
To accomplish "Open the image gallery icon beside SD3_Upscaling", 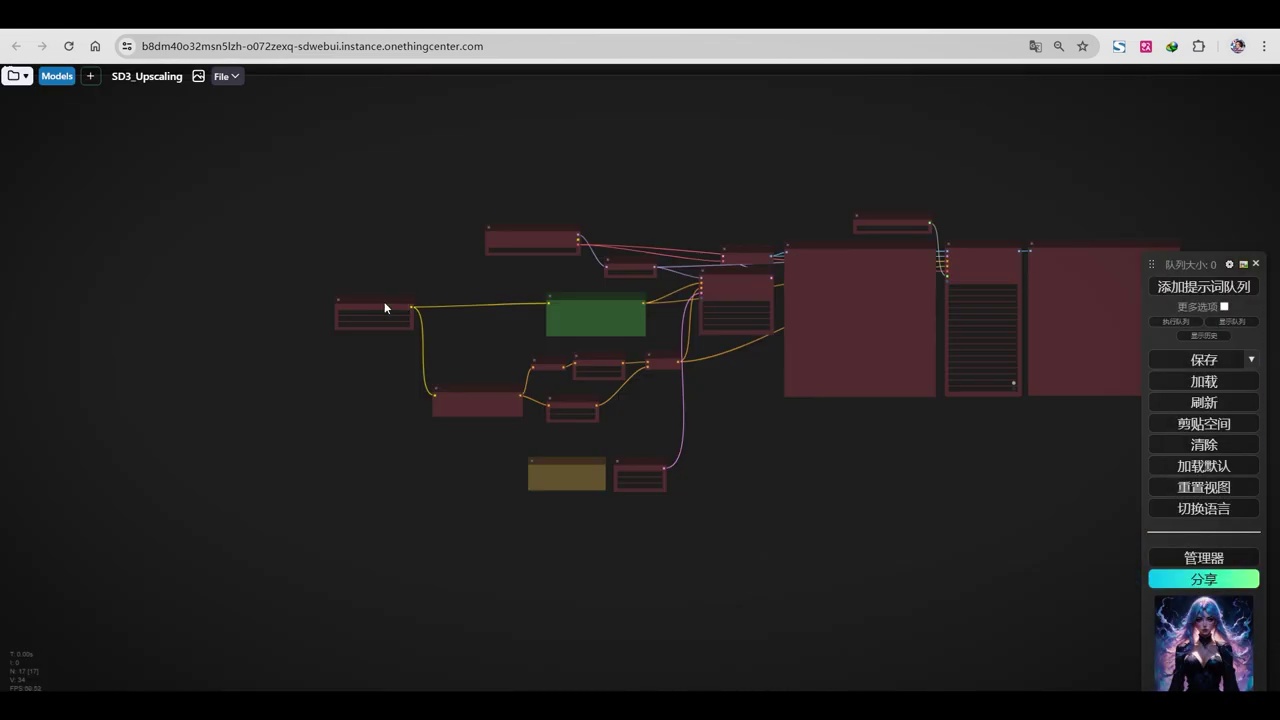I will click(198, 76).
